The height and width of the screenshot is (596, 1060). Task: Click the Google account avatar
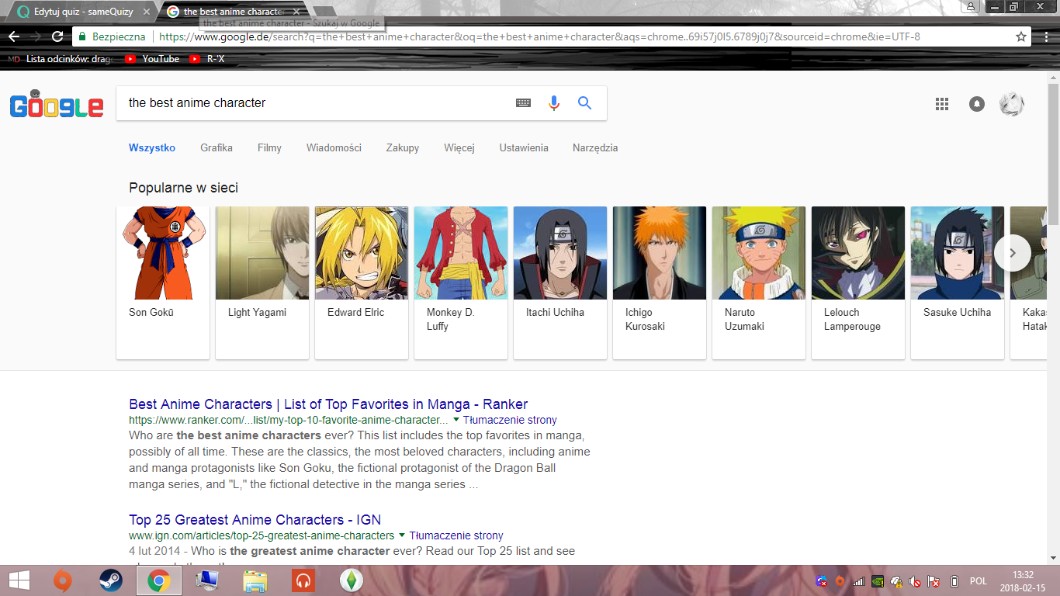coord(1012,104)
